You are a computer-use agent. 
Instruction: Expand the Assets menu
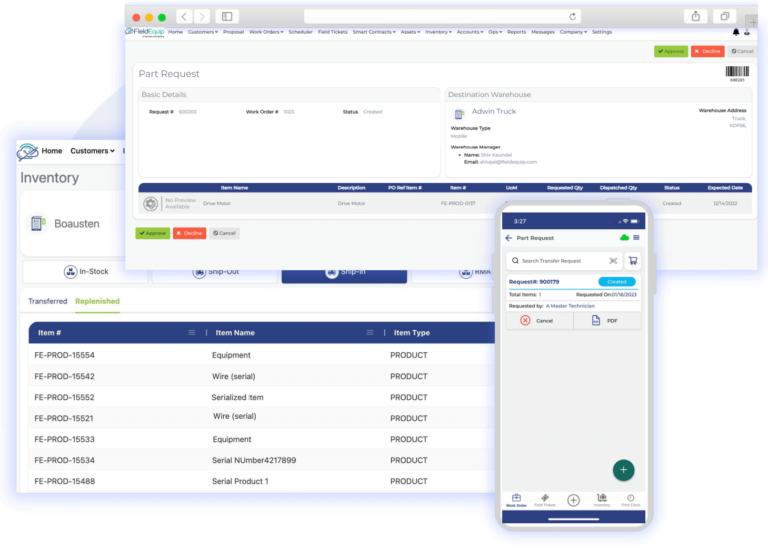click(x=410, y=32)
